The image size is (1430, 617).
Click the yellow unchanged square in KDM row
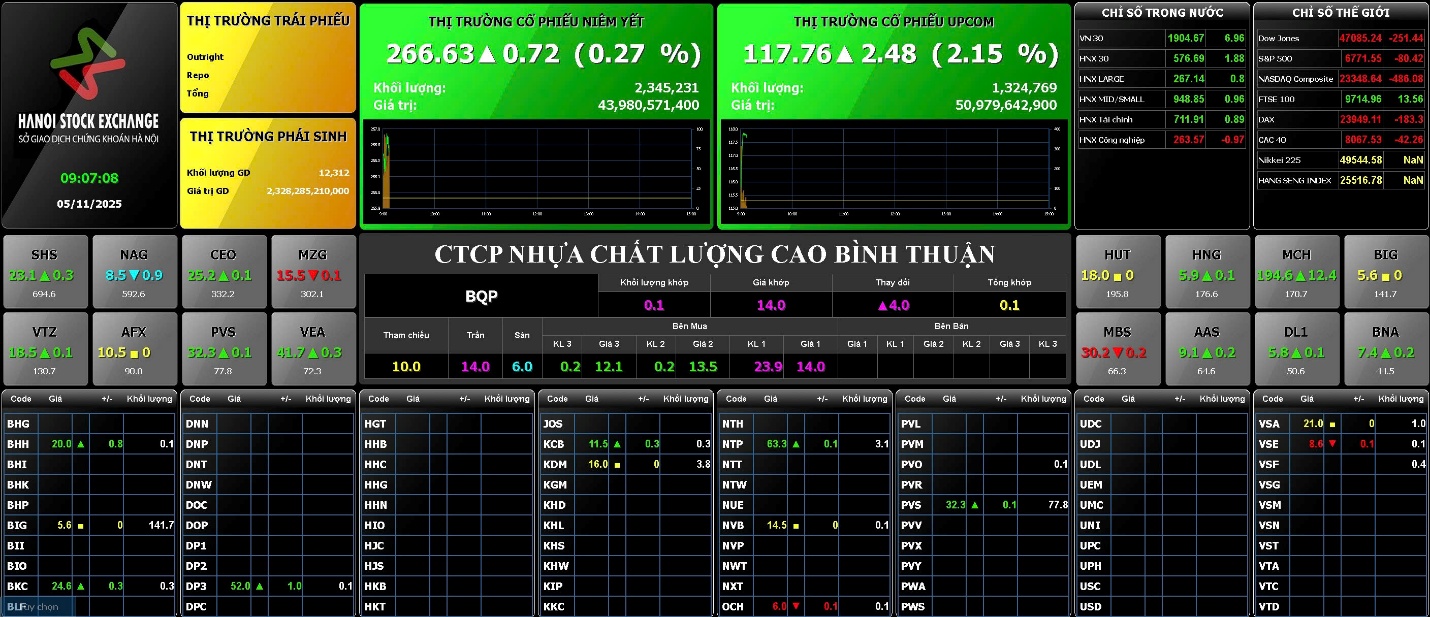[x=617, y=465]
